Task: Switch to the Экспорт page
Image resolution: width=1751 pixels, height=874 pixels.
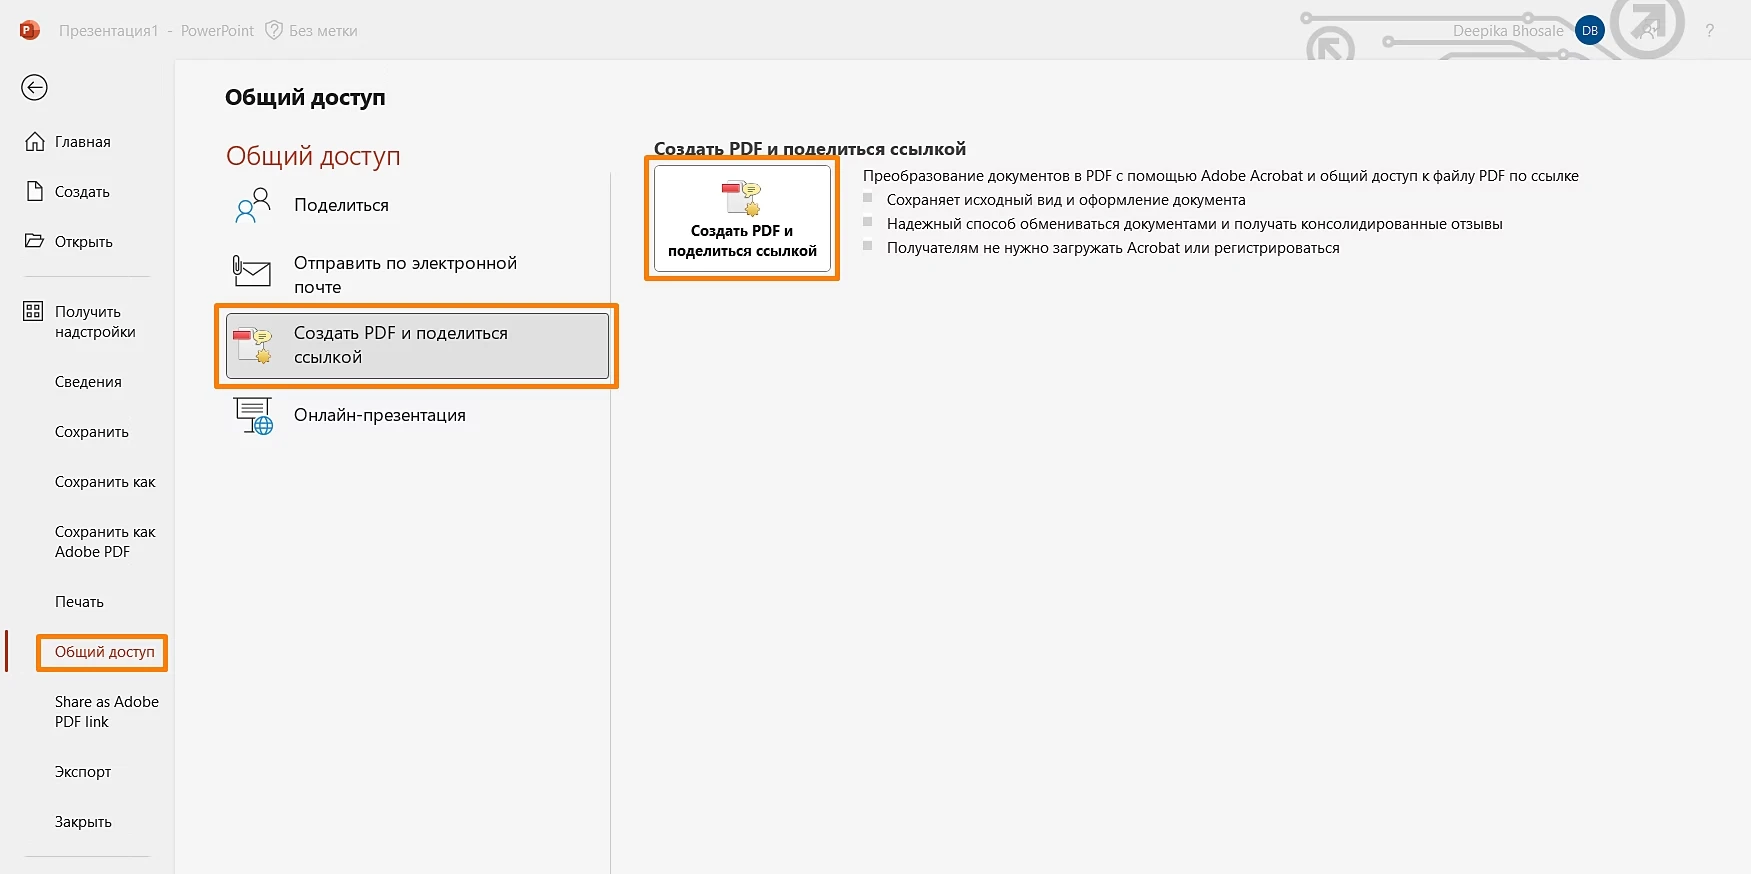Action: [83, 772]
